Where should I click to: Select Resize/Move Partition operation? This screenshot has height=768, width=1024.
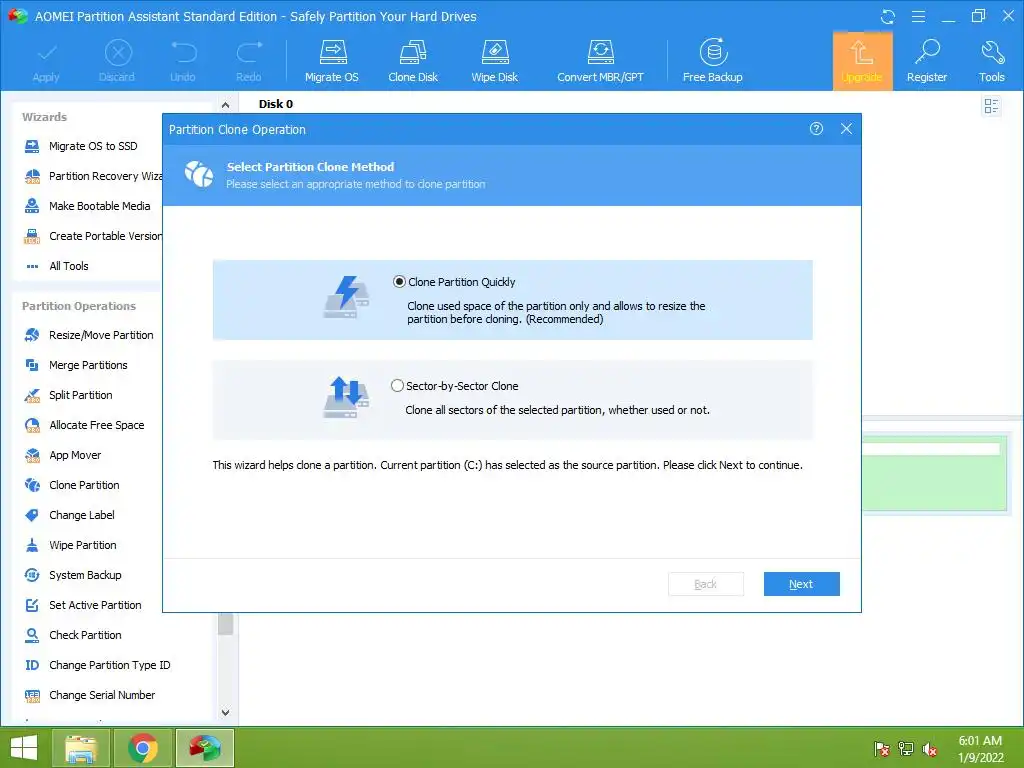point(89,335)
